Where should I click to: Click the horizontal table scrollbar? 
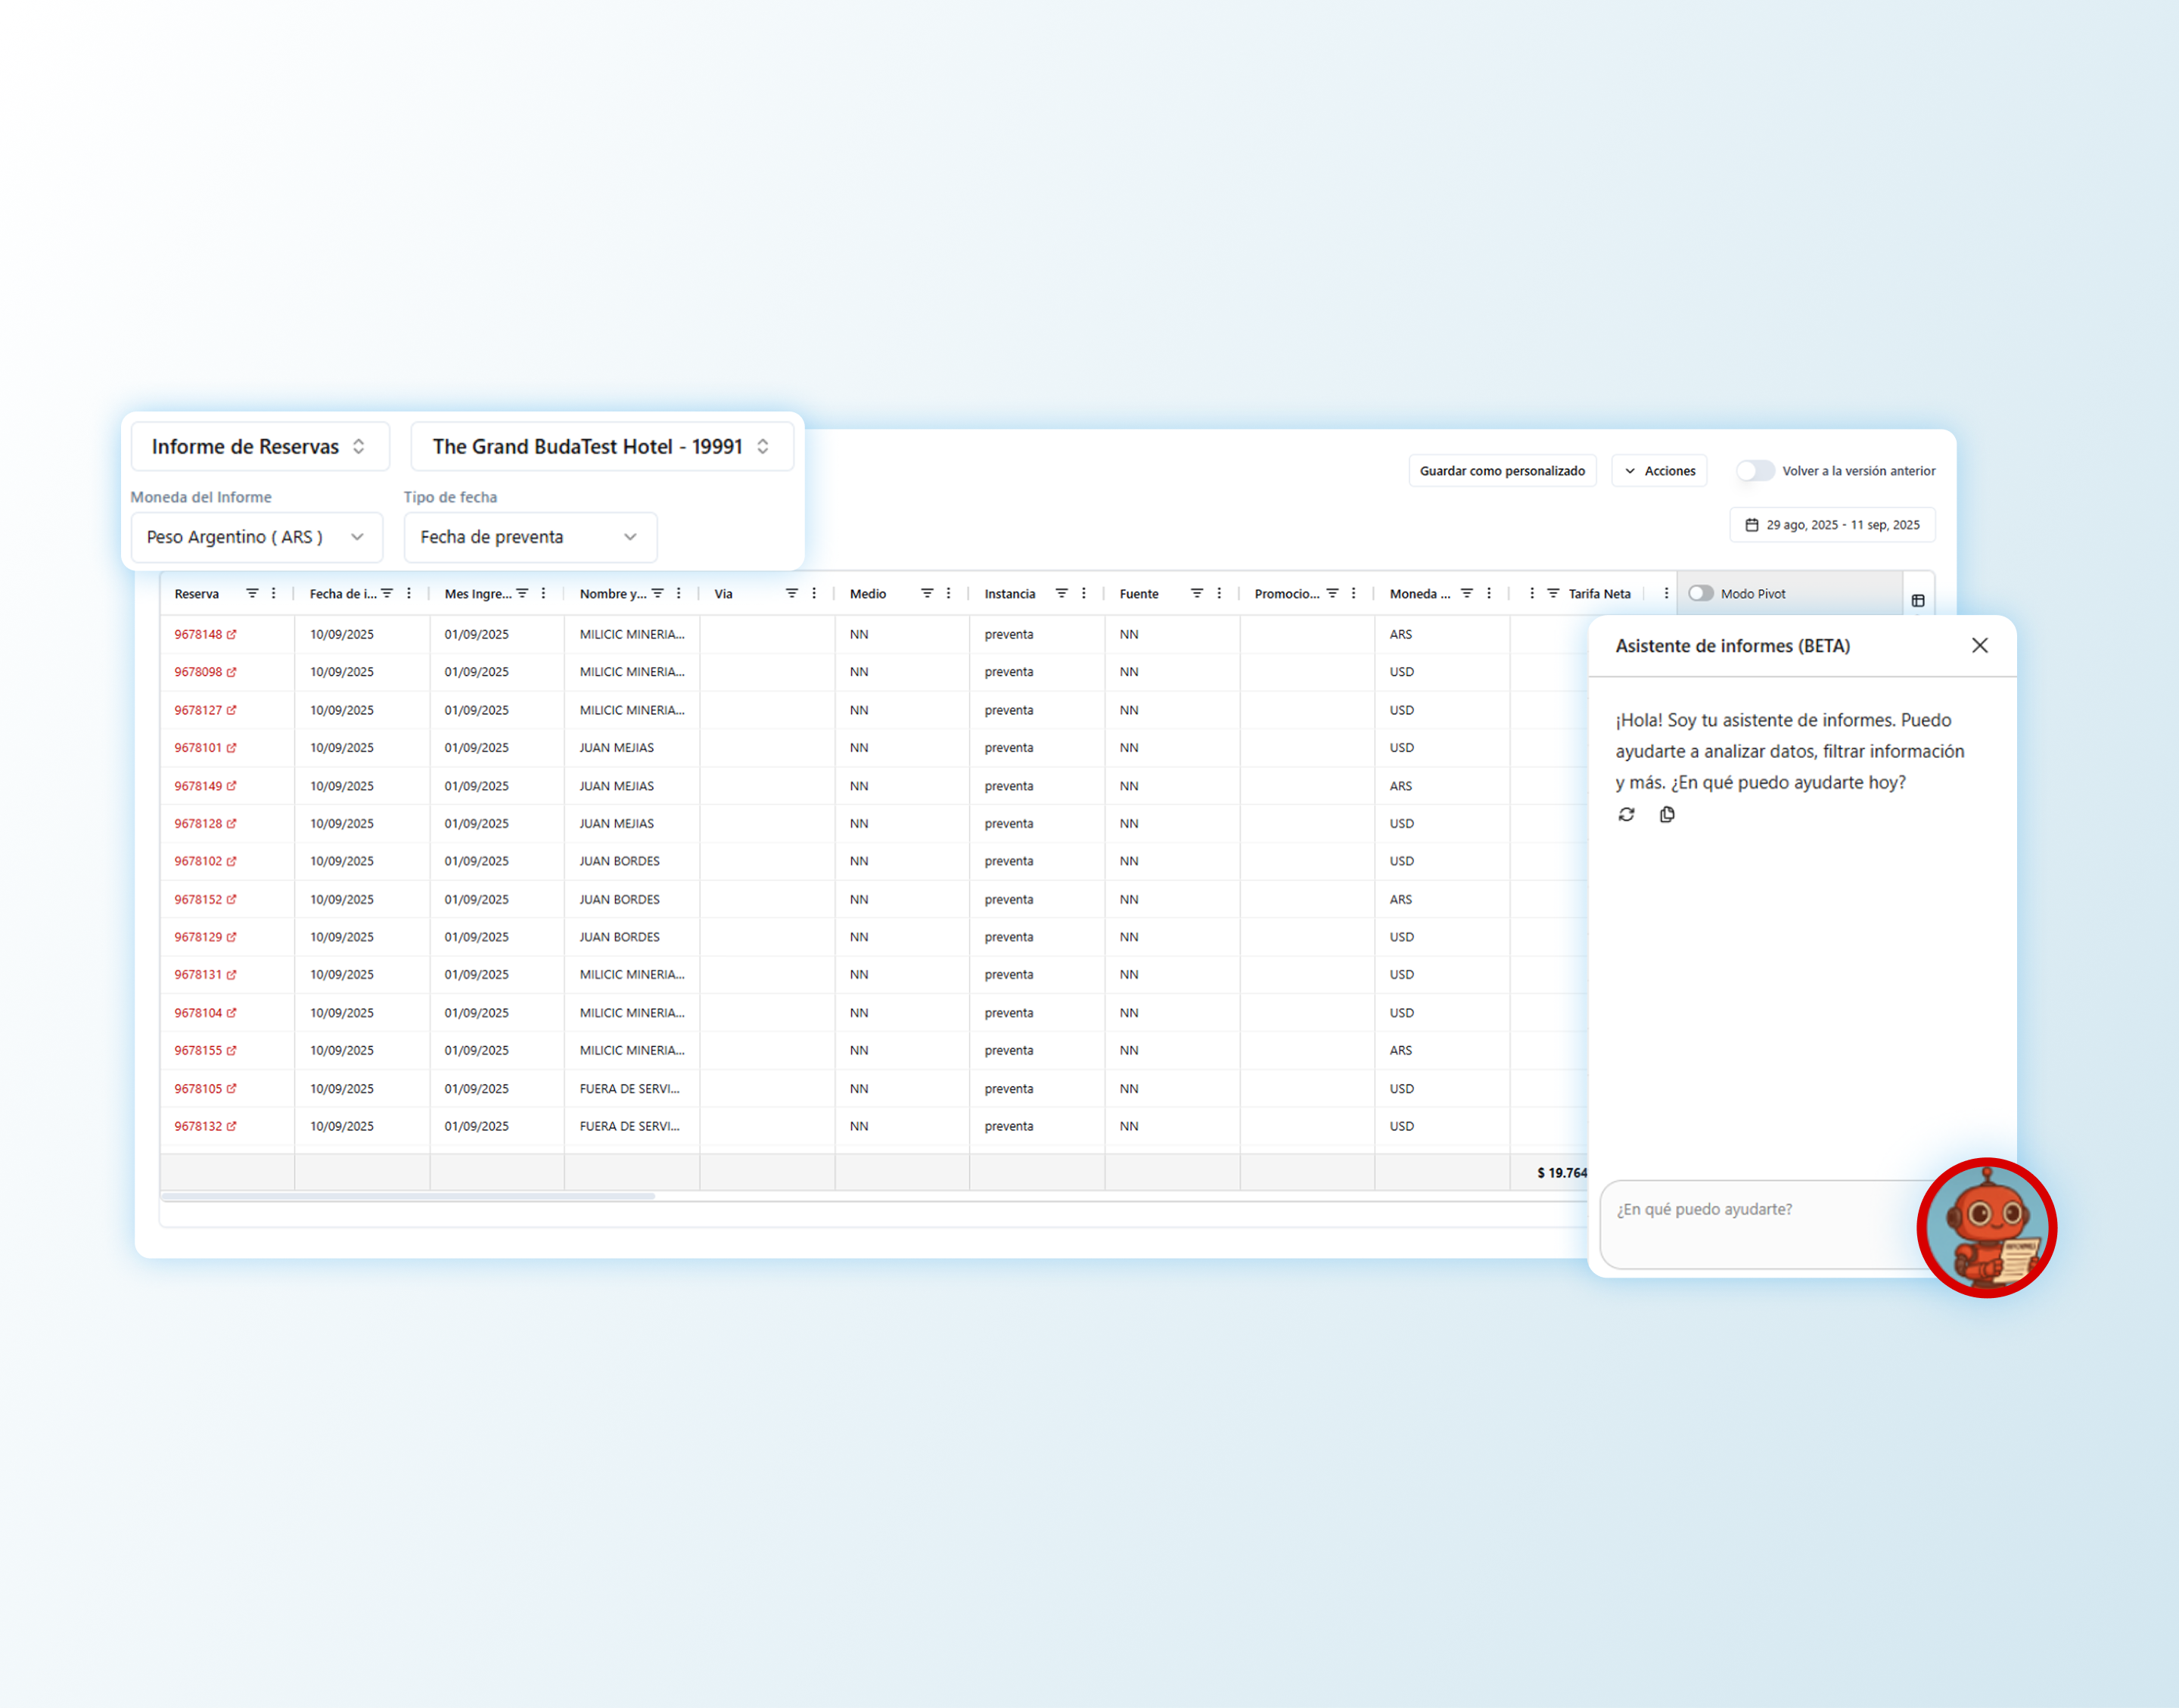408,1195
